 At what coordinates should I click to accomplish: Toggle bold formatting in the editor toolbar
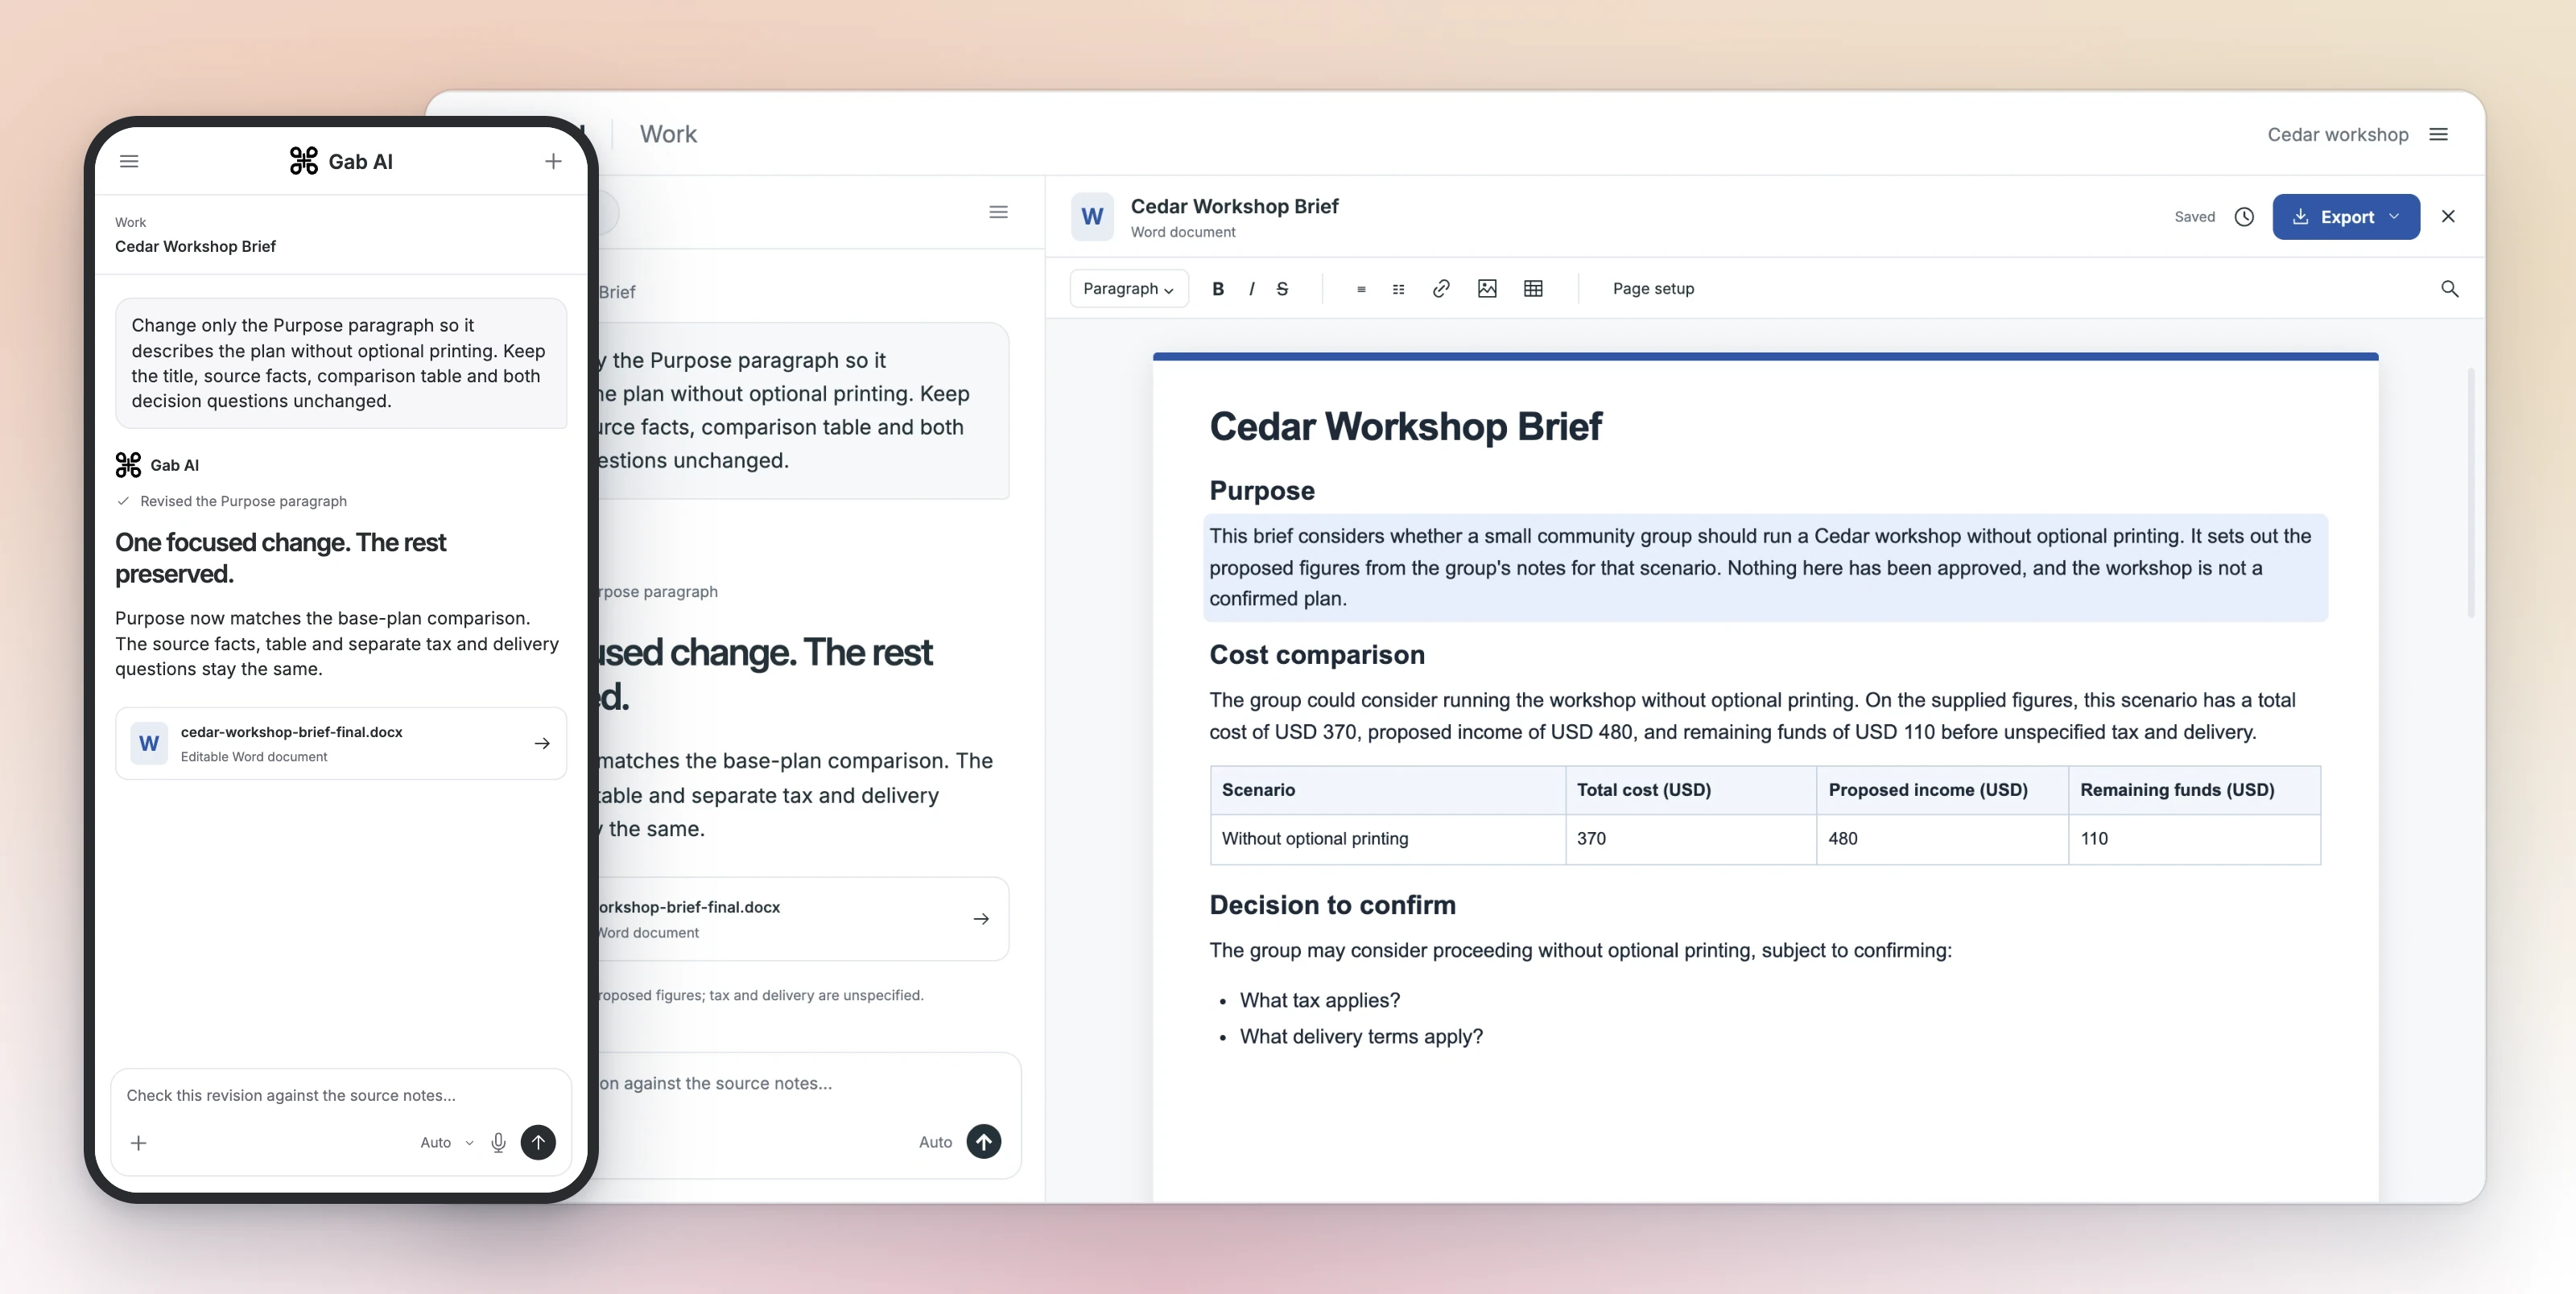(1217, 289)
